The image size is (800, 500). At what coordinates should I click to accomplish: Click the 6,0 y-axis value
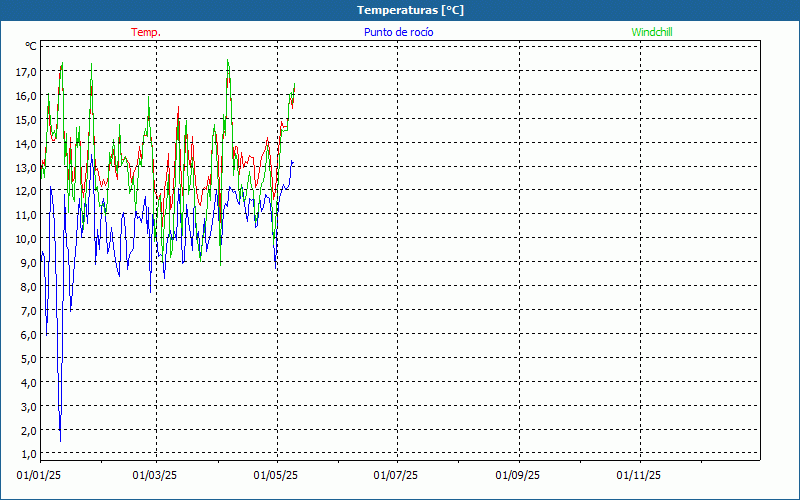(x=28, y=335)
